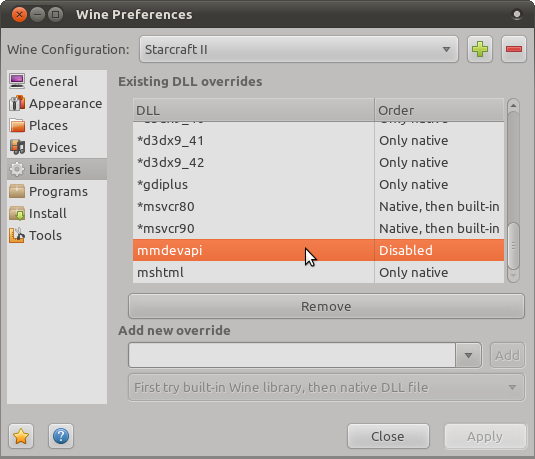Click the red minus remove configuration icon
Image resolution: width=535 pixels, height=459 pixels.
coord(514,49)
